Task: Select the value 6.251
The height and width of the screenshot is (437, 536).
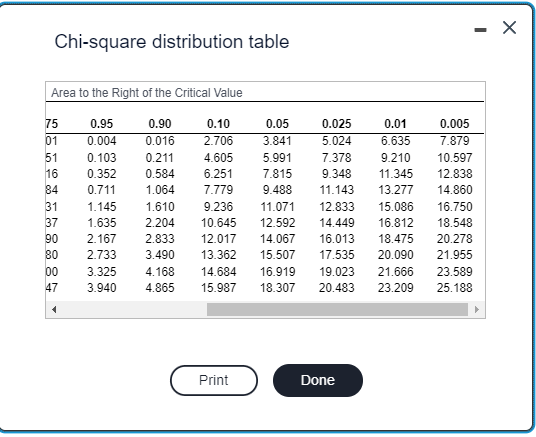Action: (218, 174)
